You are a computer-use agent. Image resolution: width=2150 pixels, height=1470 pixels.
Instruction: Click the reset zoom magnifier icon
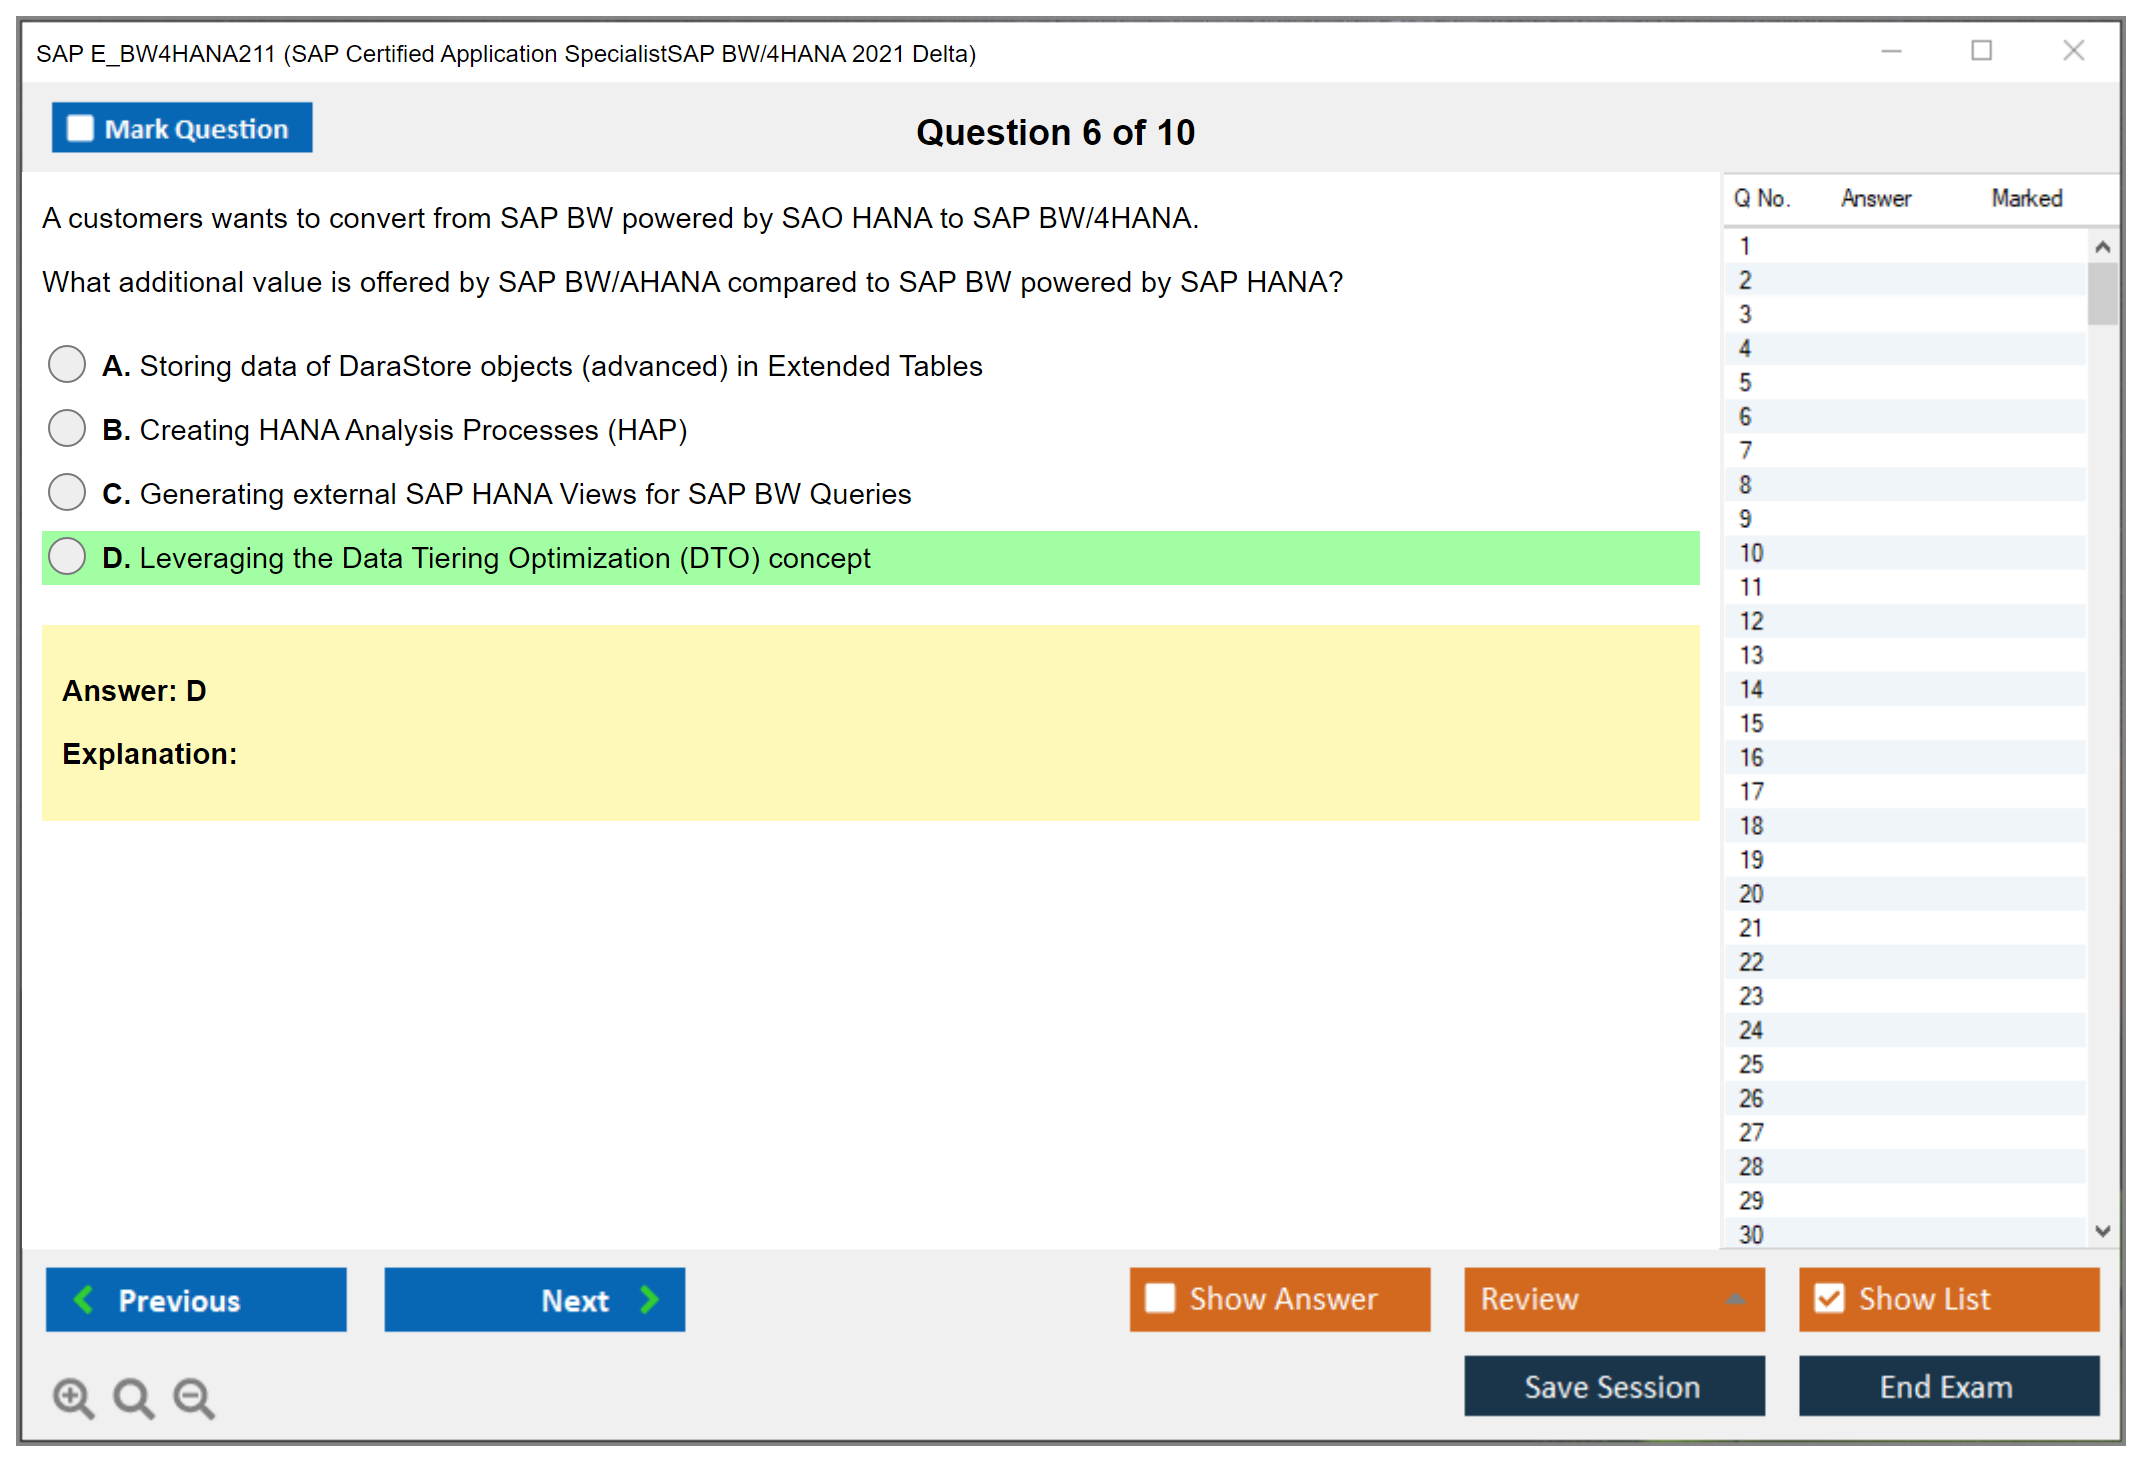(133, 1397)
